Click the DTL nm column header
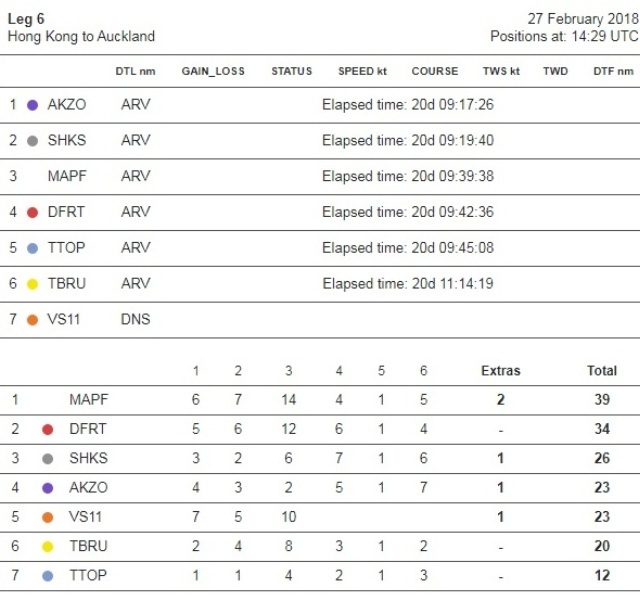 coord(136,72)
